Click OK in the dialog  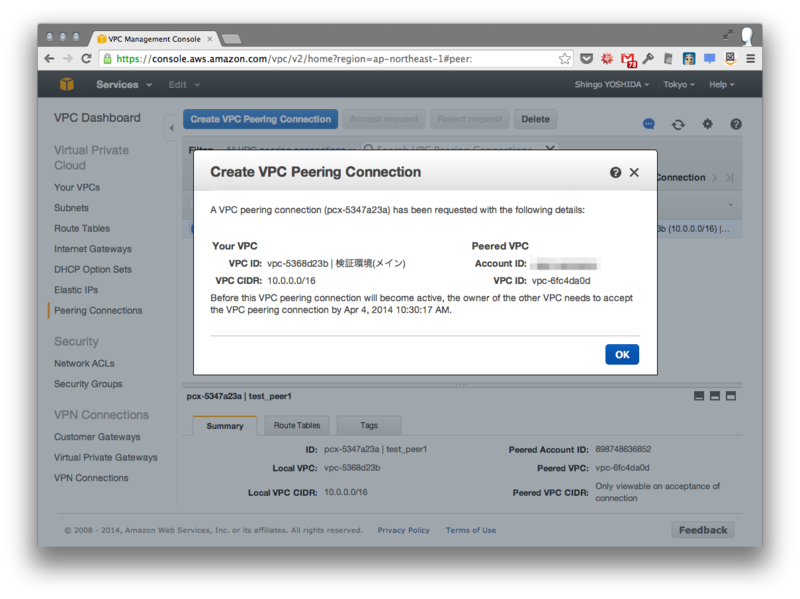click(x=622, y=355)
